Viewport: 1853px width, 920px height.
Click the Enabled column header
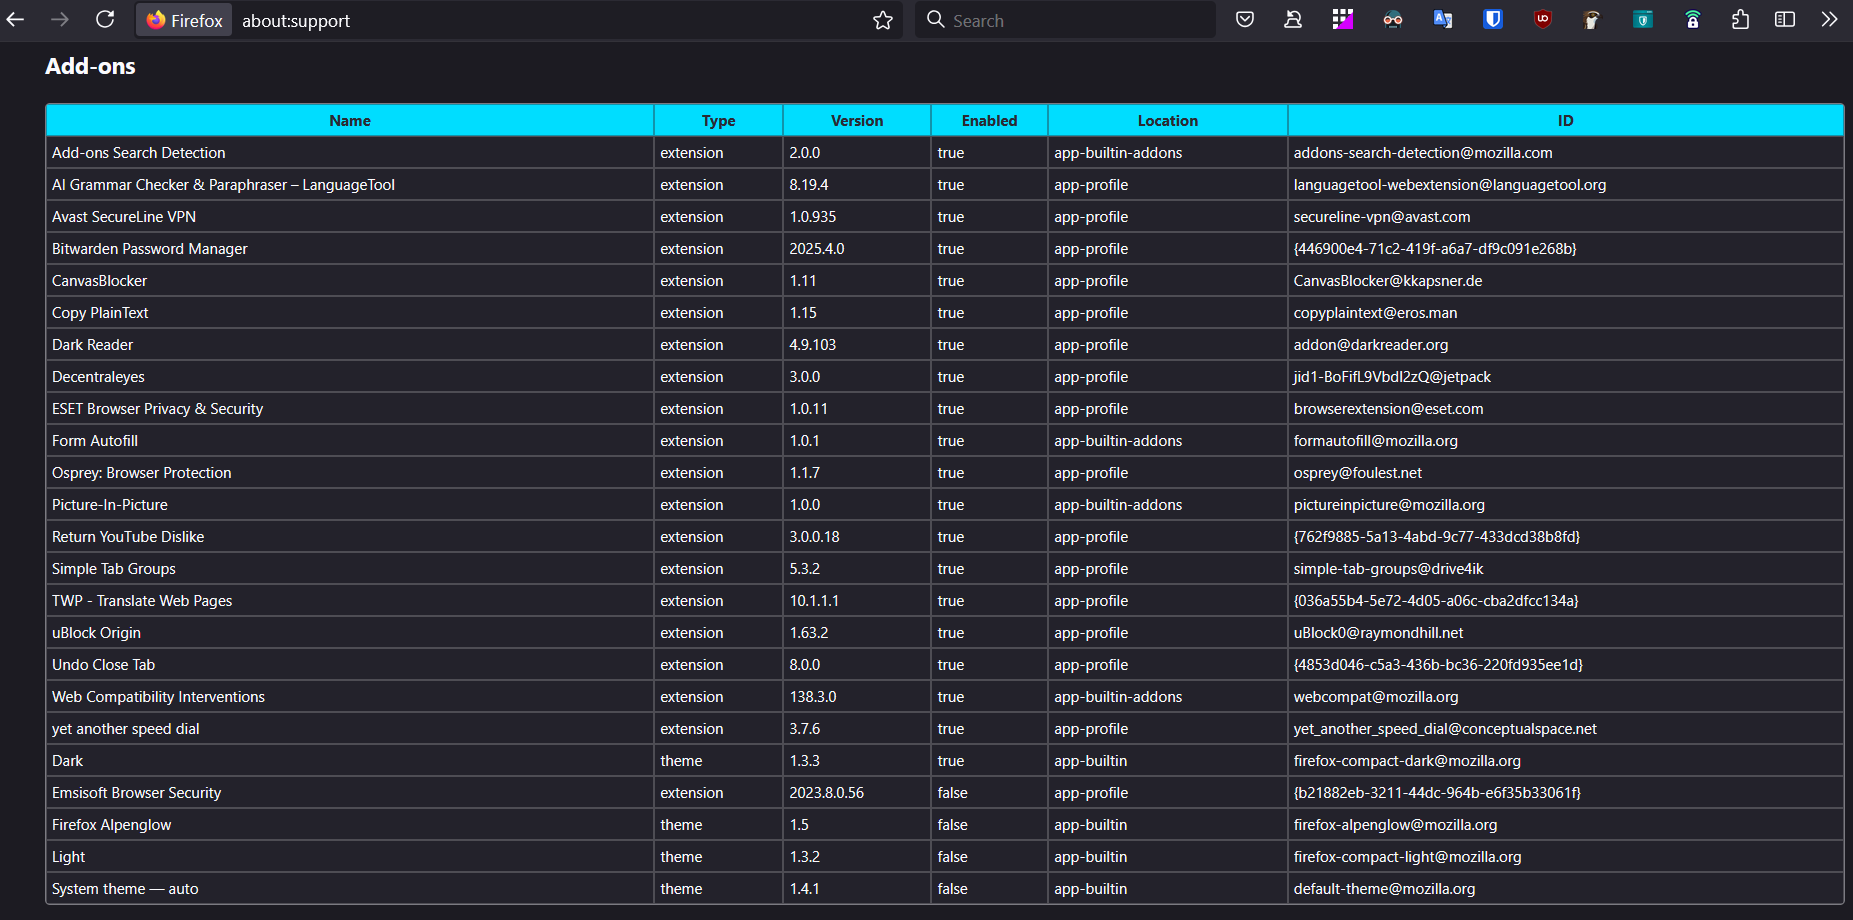(x=989, y=120)
